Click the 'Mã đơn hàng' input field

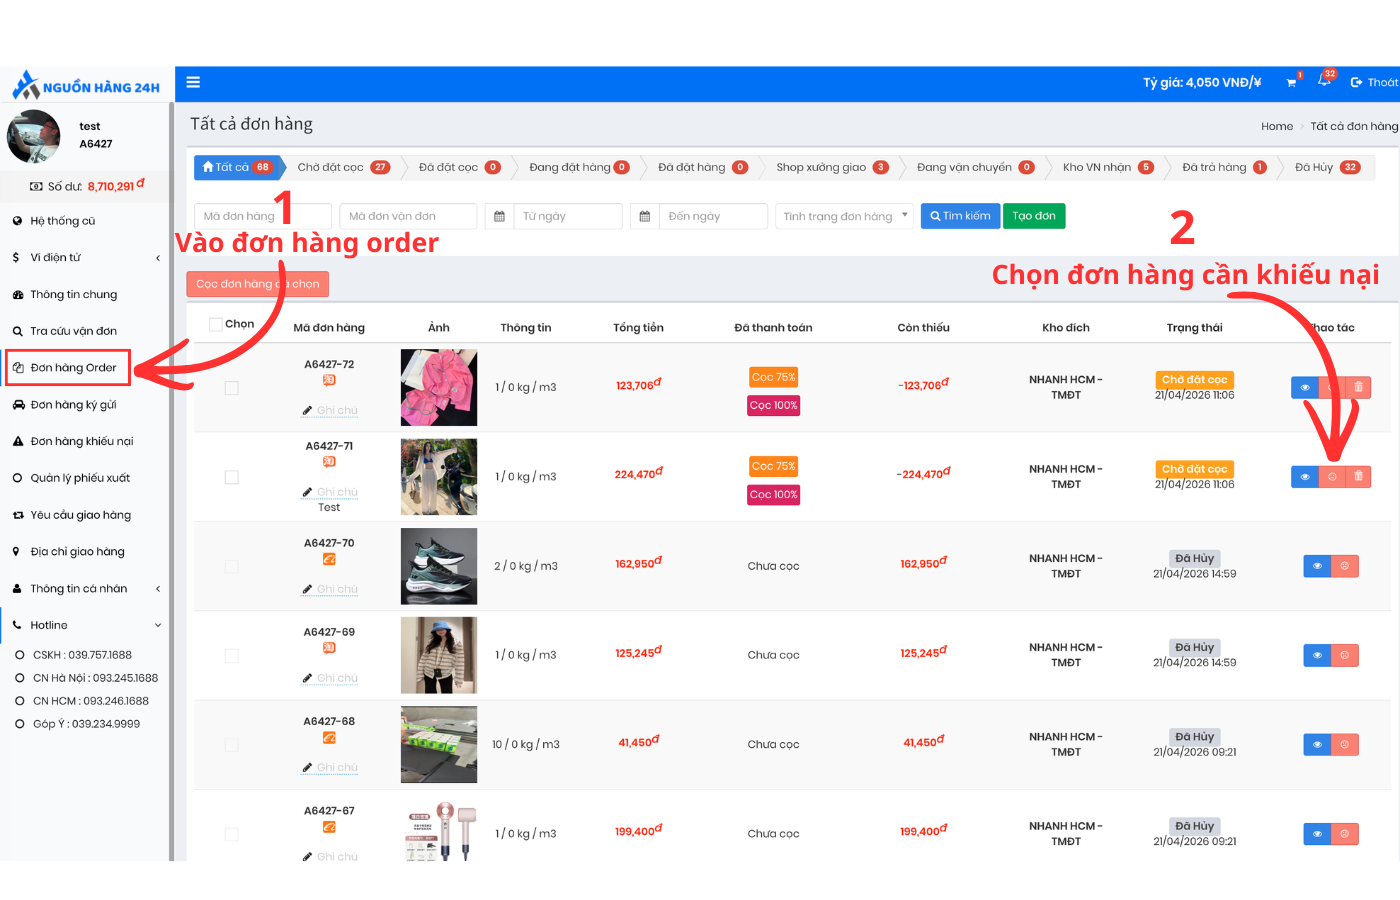263,217
